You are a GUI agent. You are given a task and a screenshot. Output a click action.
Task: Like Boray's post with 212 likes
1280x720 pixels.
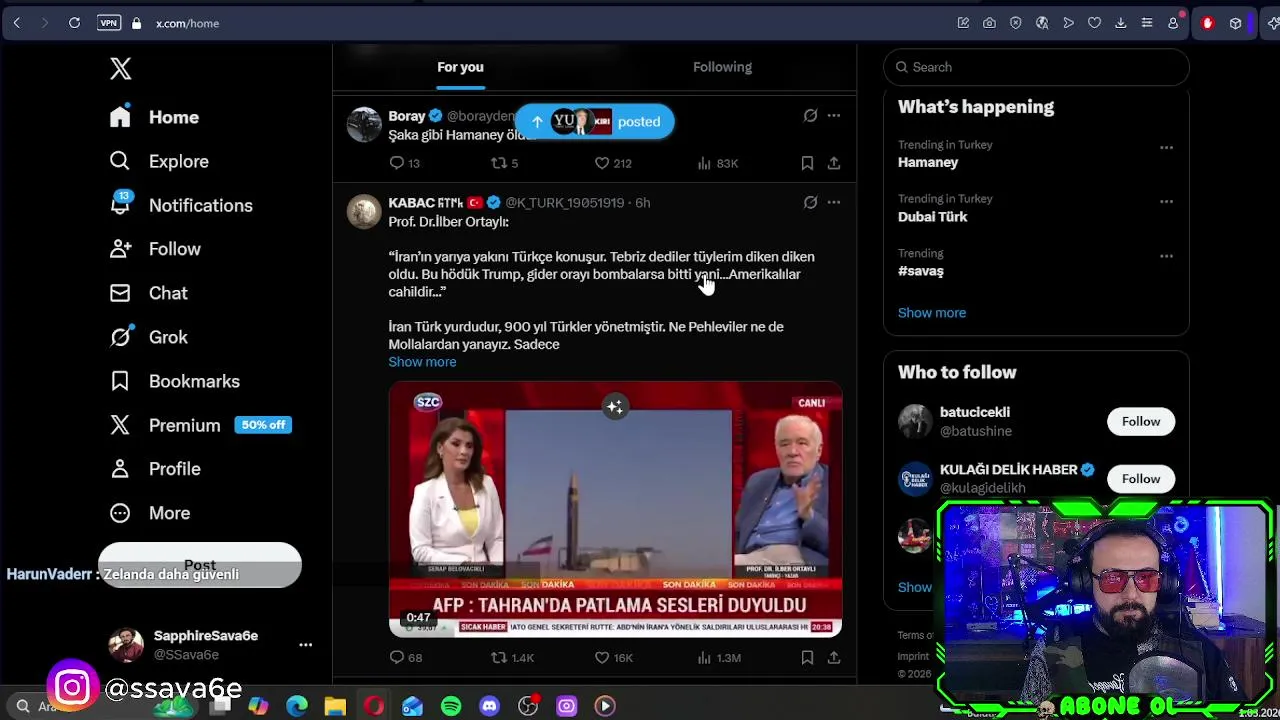(613, 163)
